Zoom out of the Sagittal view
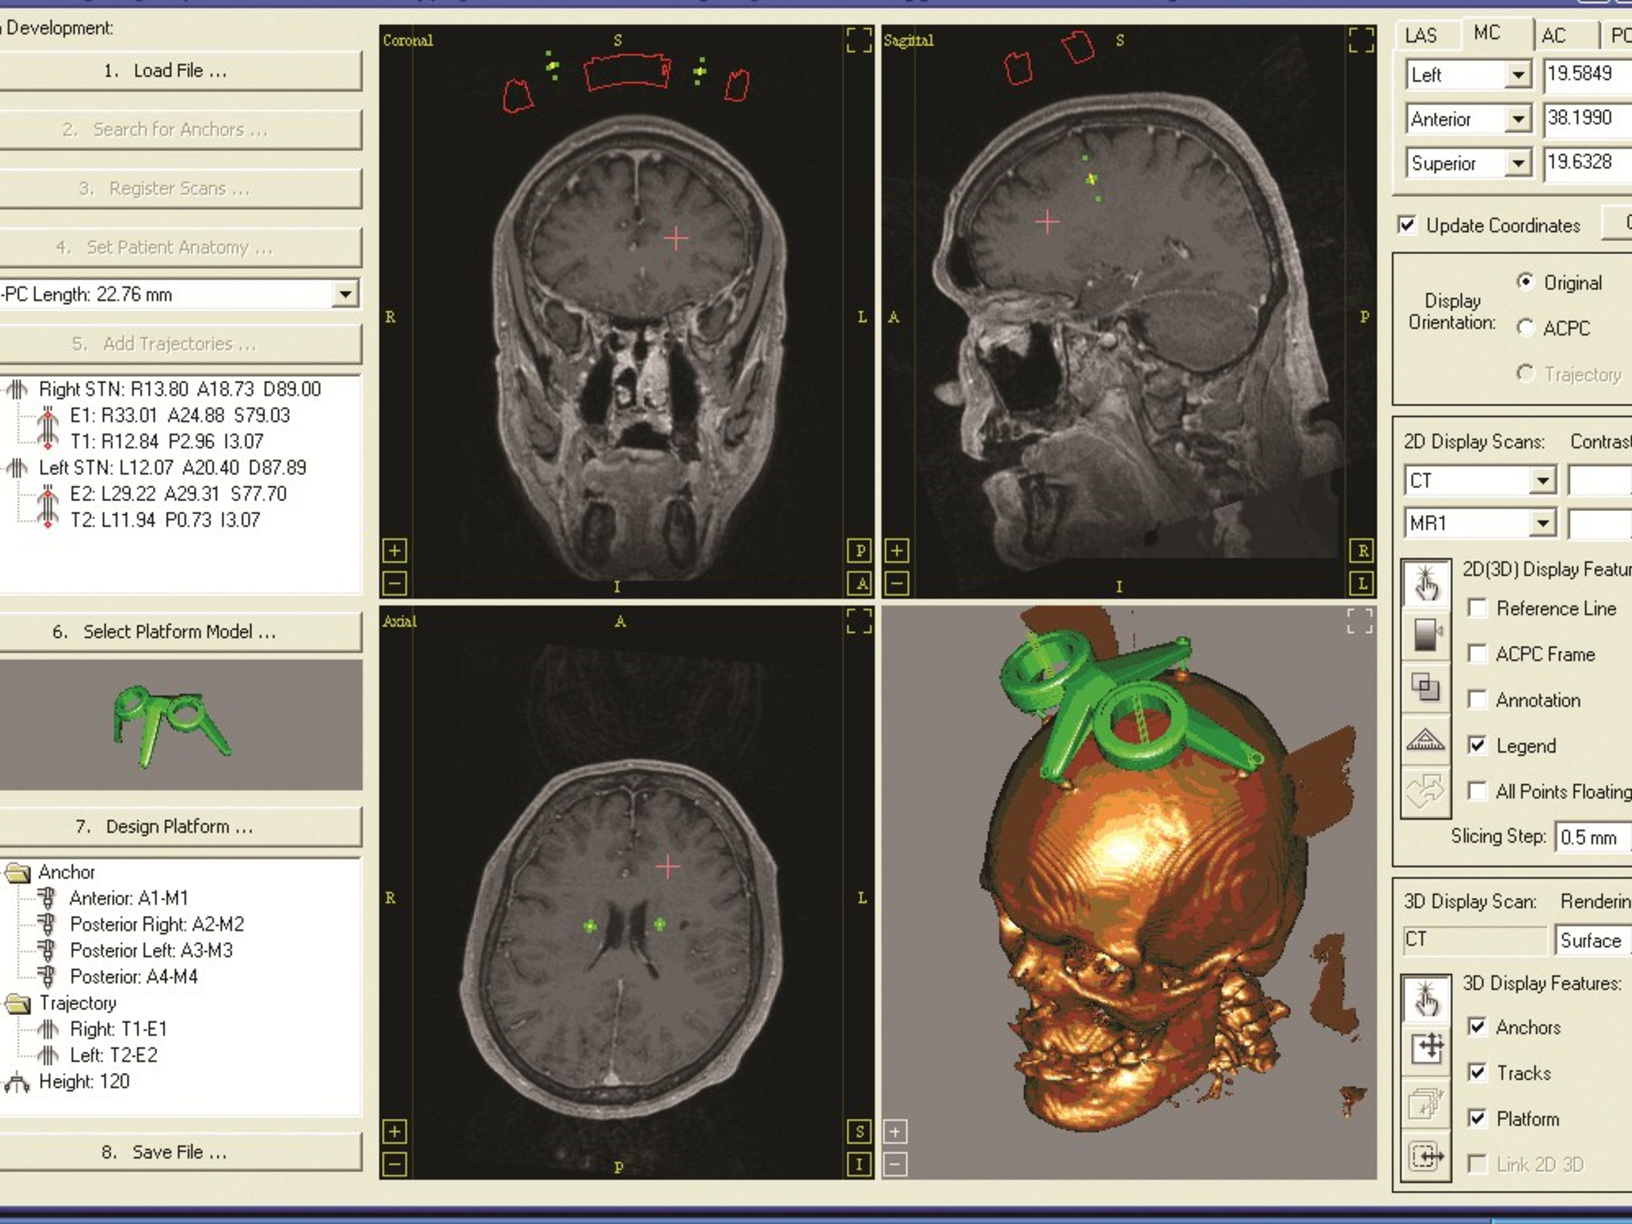The width and height of the screenshot is (1632, 1224). [x=897, y=583]
